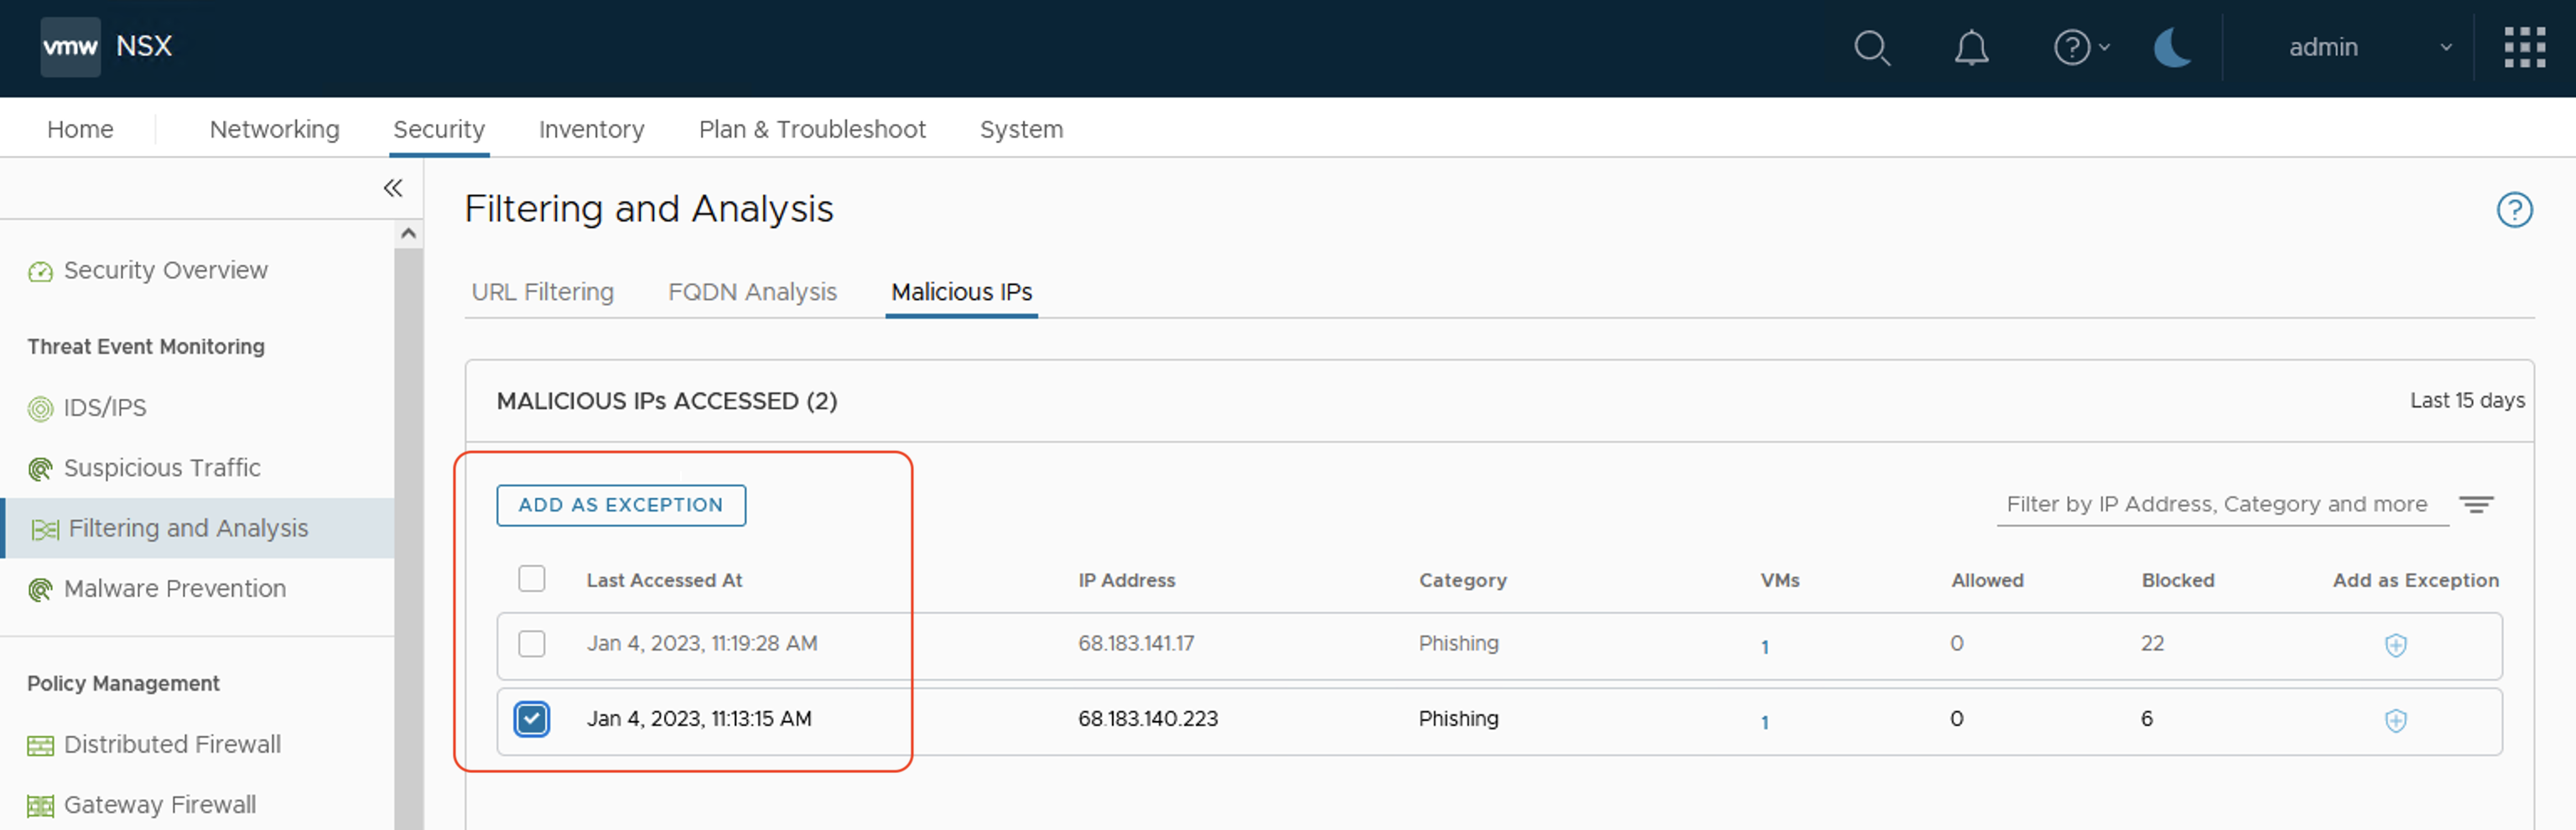Click the ADD AS EXCEPTION button
Viewport: 2576px width, 830px height.
coord(621,505)
